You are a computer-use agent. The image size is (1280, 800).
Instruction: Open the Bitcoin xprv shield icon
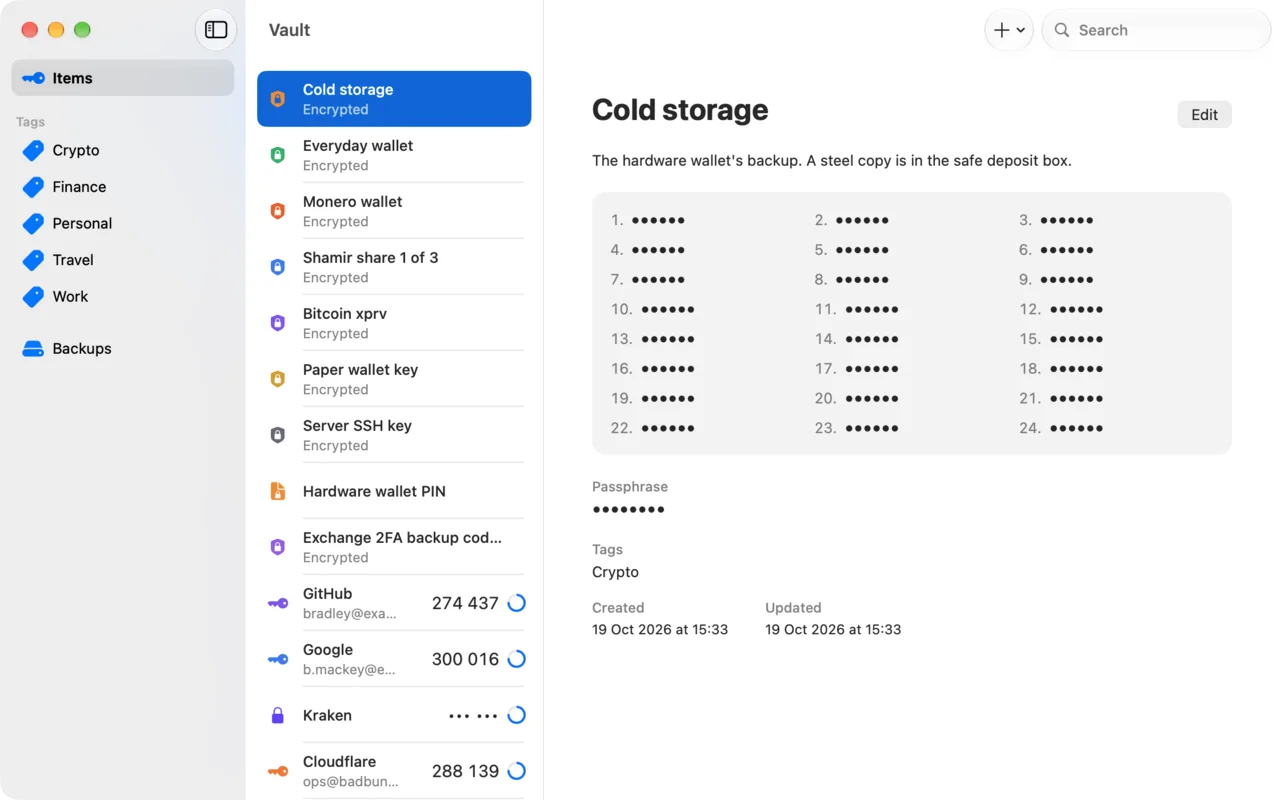[x=278, y=323]
